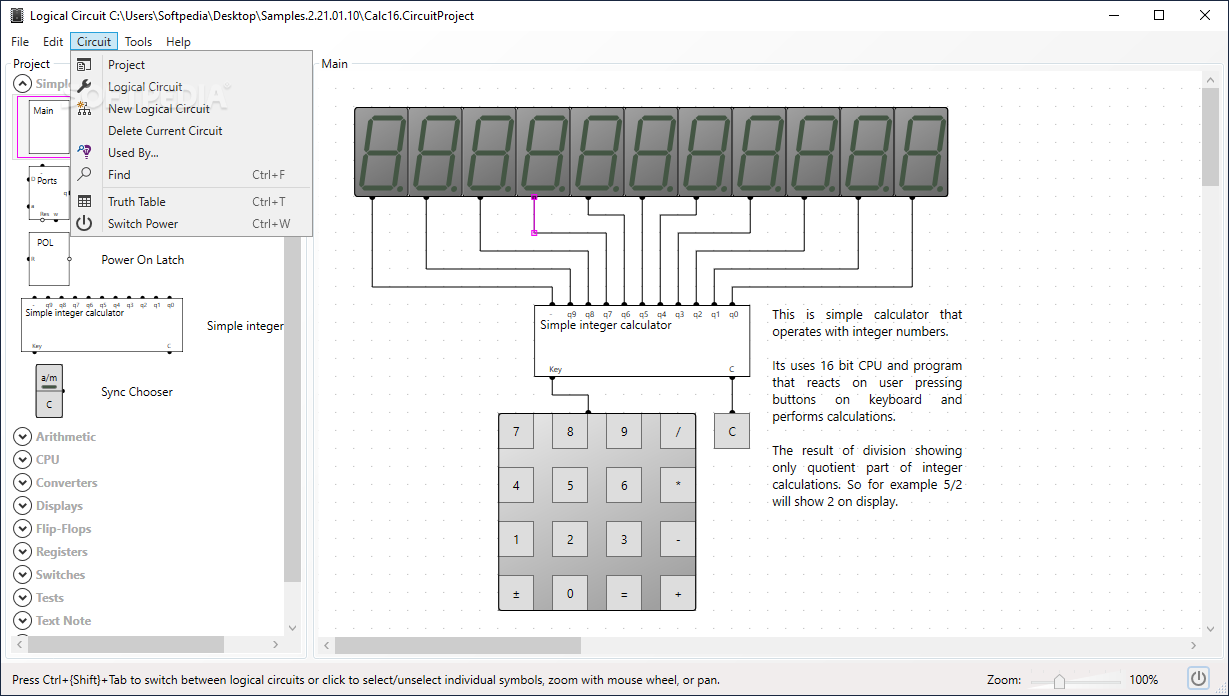Click keypad button 9

pos(624,432)
